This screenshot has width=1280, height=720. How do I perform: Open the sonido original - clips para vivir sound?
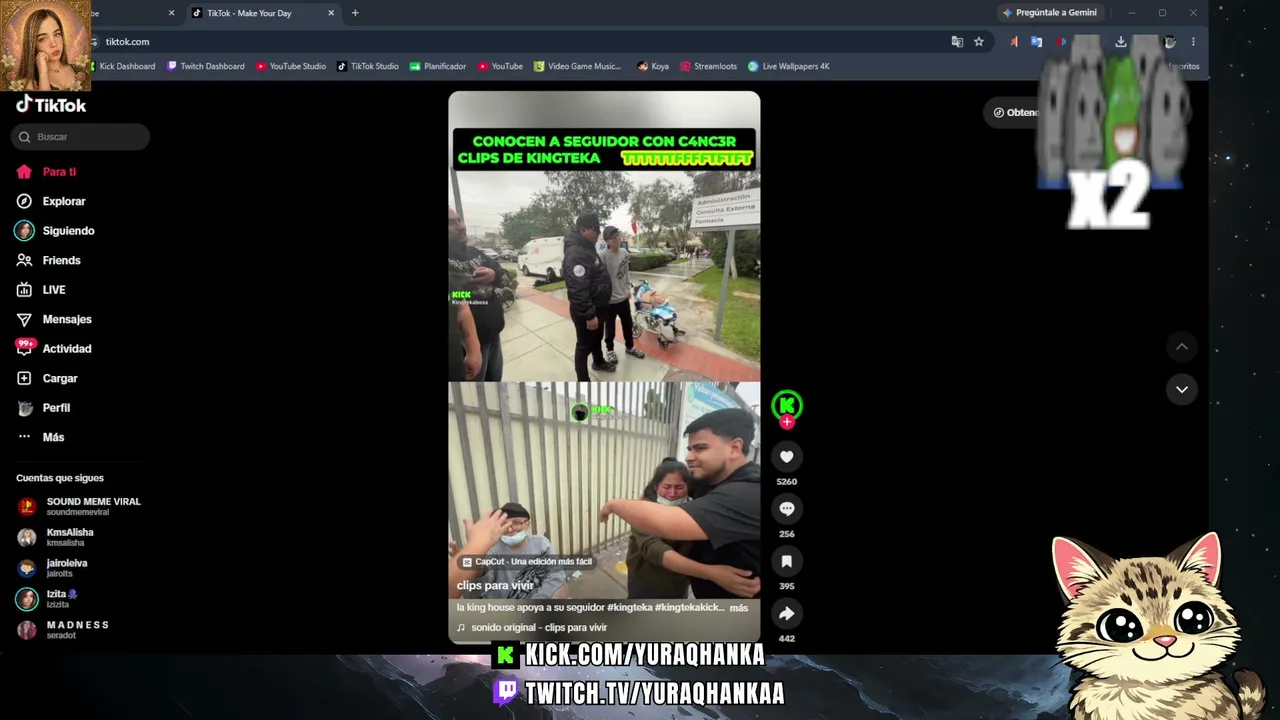pos(532,628)
